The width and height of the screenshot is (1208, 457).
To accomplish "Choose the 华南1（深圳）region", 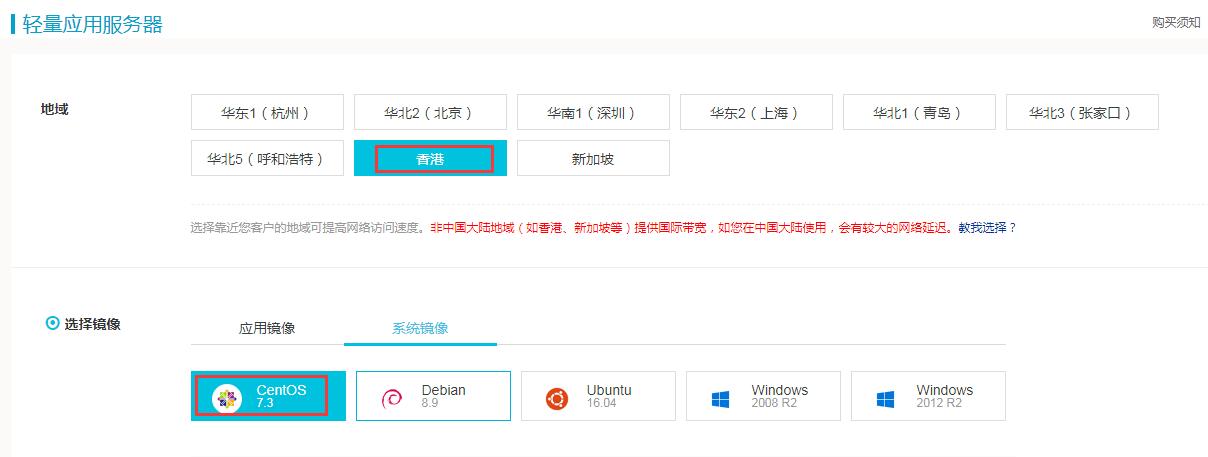I will (593, 113).
